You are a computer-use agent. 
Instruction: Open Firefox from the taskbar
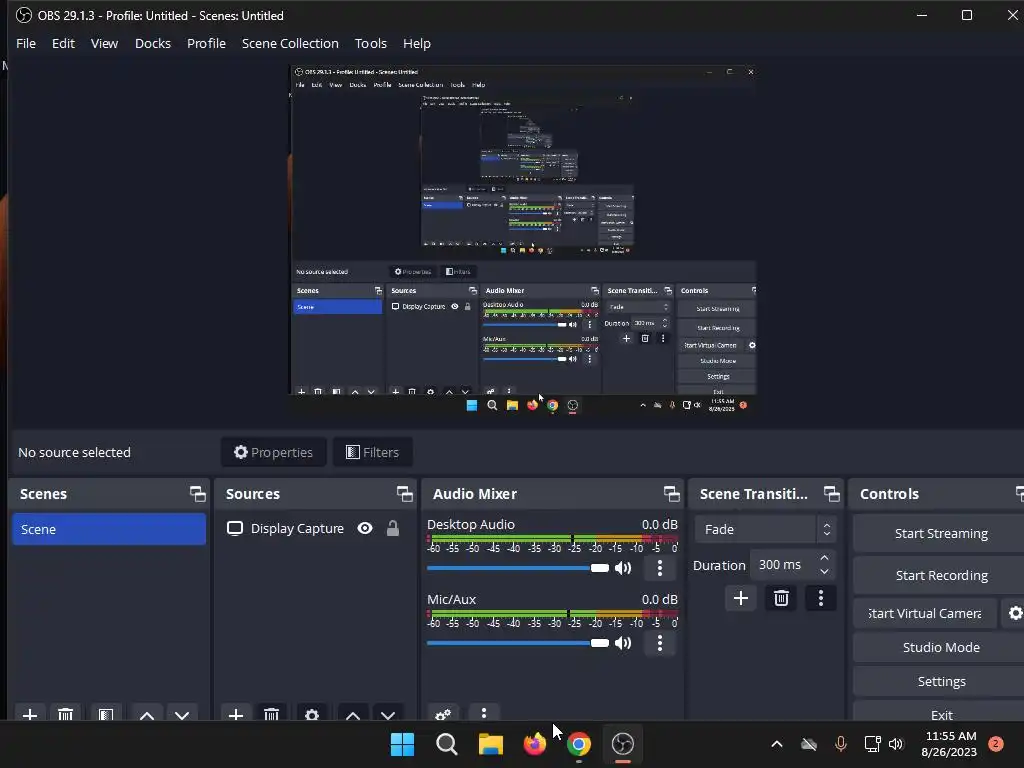[x=535, y=744]
